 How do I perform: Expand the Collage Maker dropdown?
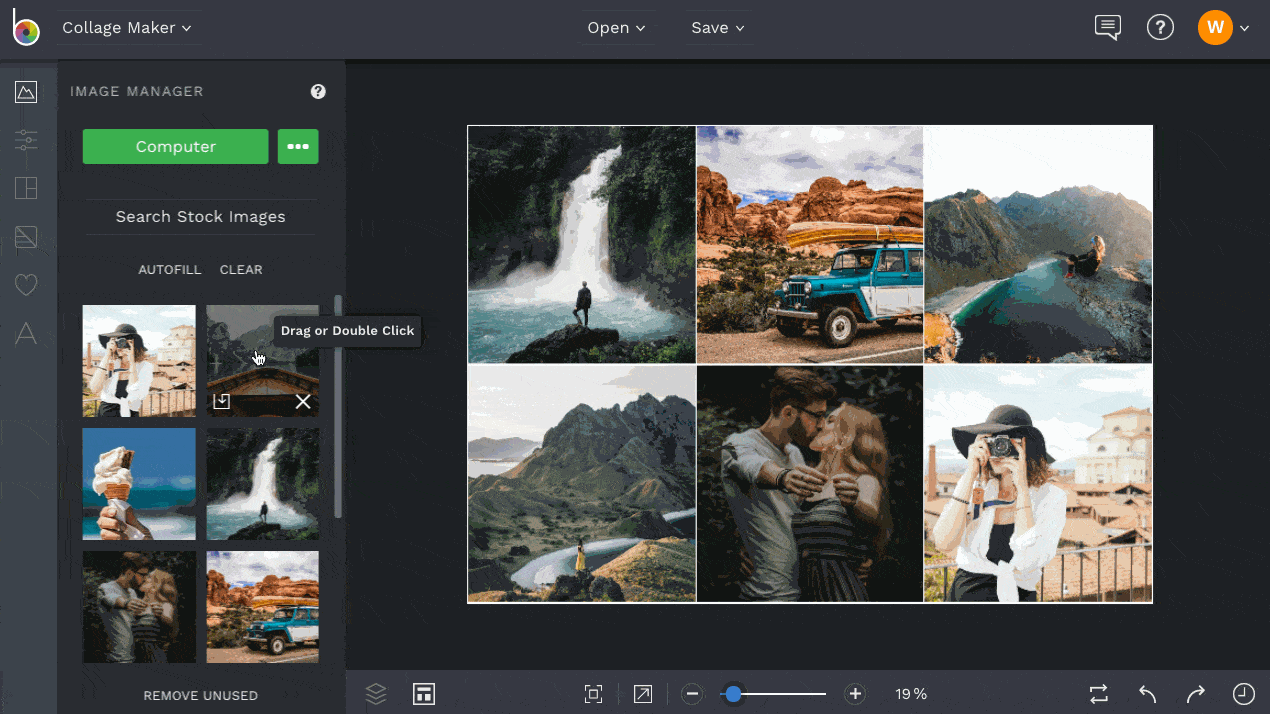pyautogui.click(x=126, y=28)
